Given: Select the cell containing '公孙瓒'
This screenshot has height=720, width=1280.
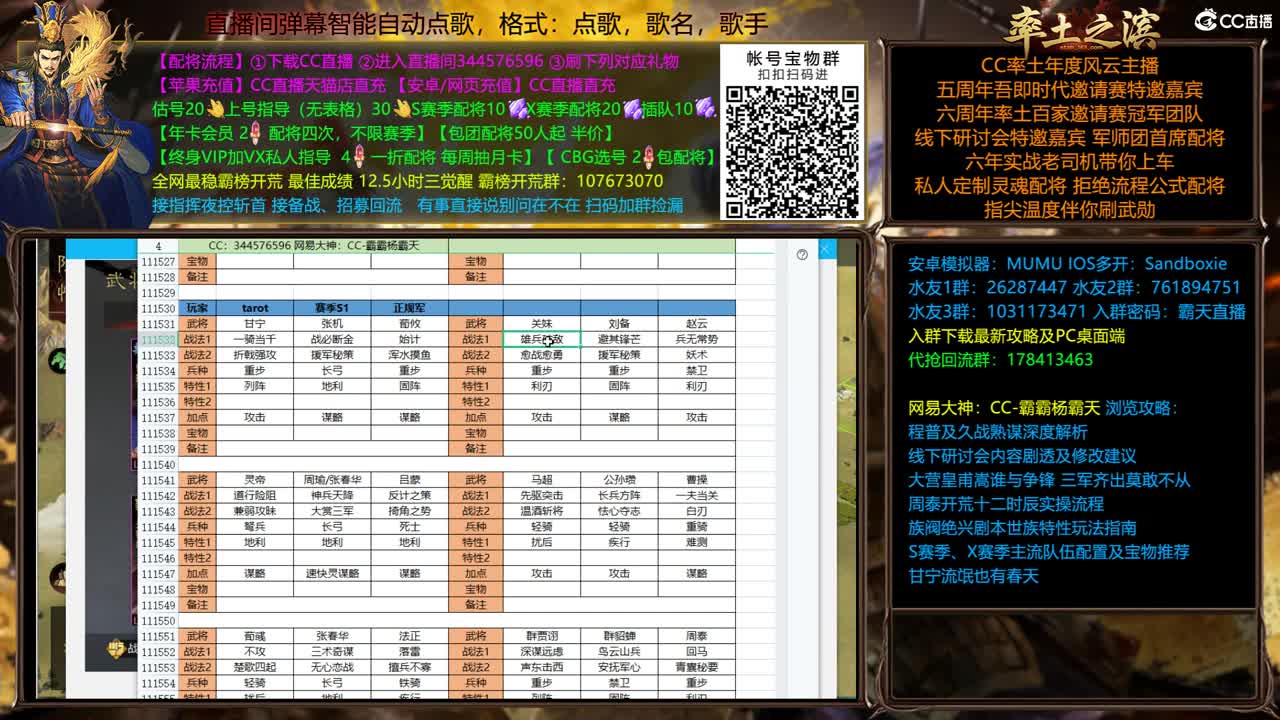Looking at the screenshot, I should [x=619, y=480].
